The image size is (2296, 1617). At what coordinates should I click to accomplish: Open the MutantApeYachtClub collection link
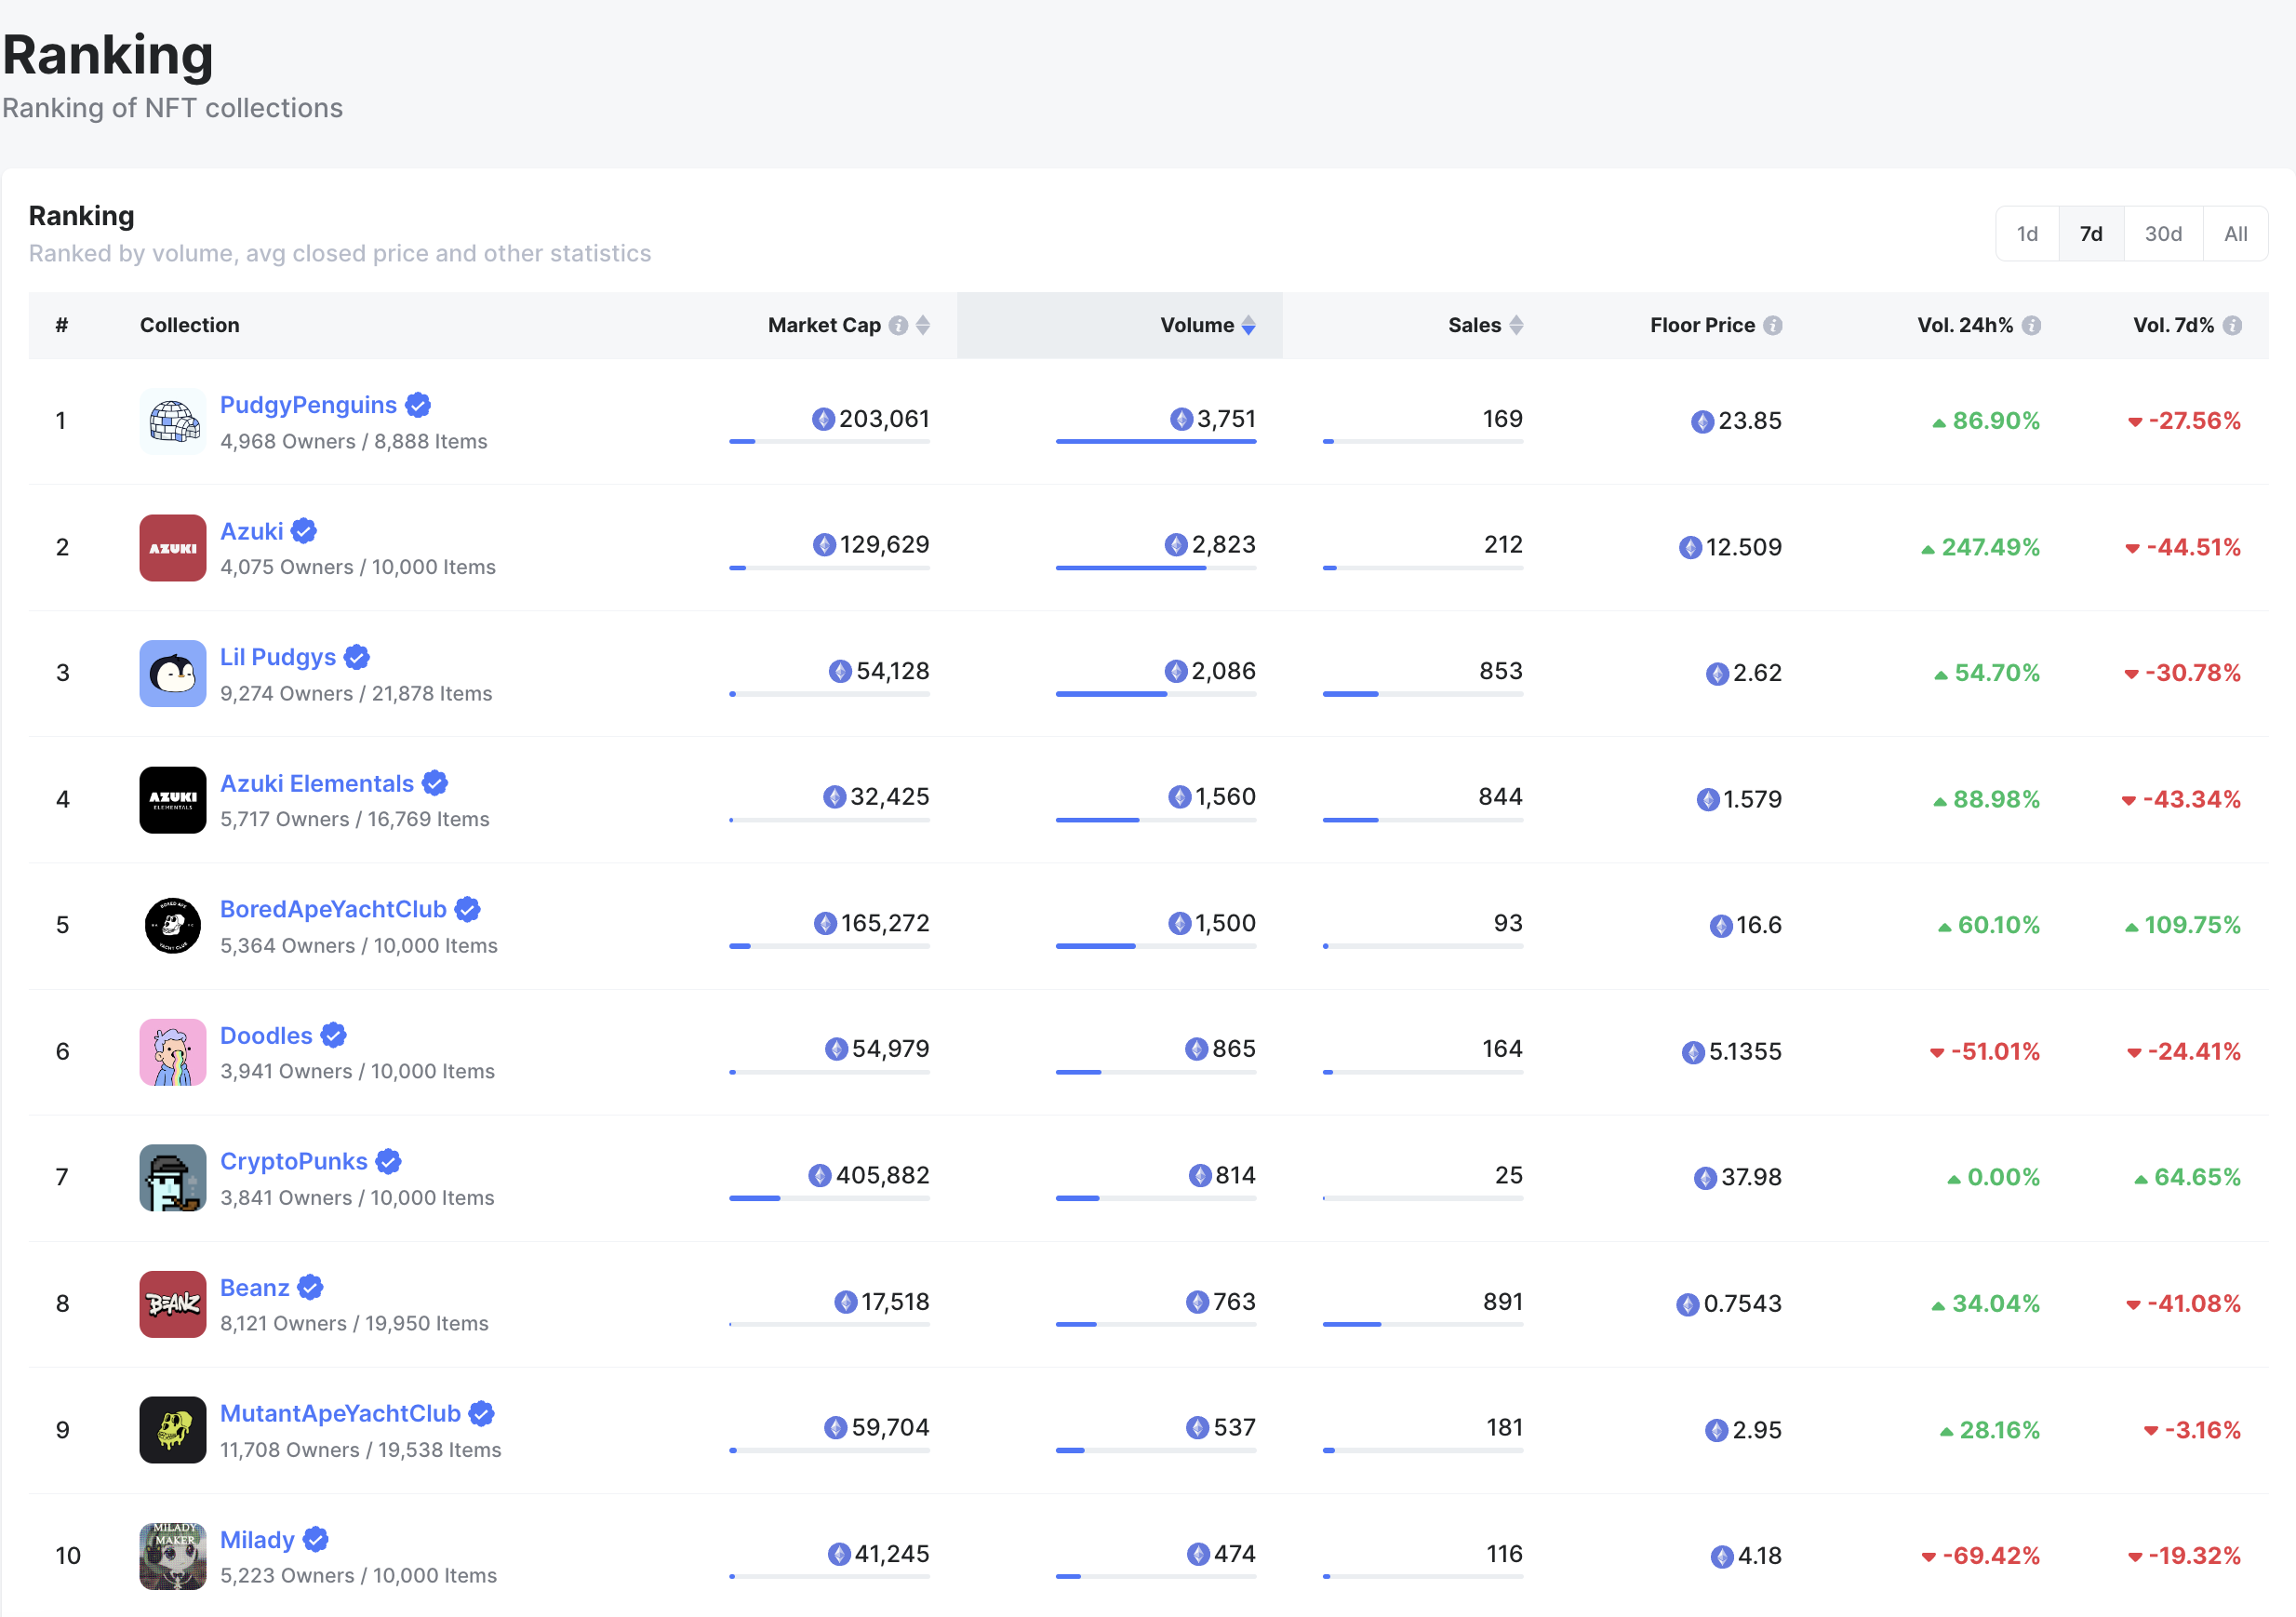coord(340,1413)
